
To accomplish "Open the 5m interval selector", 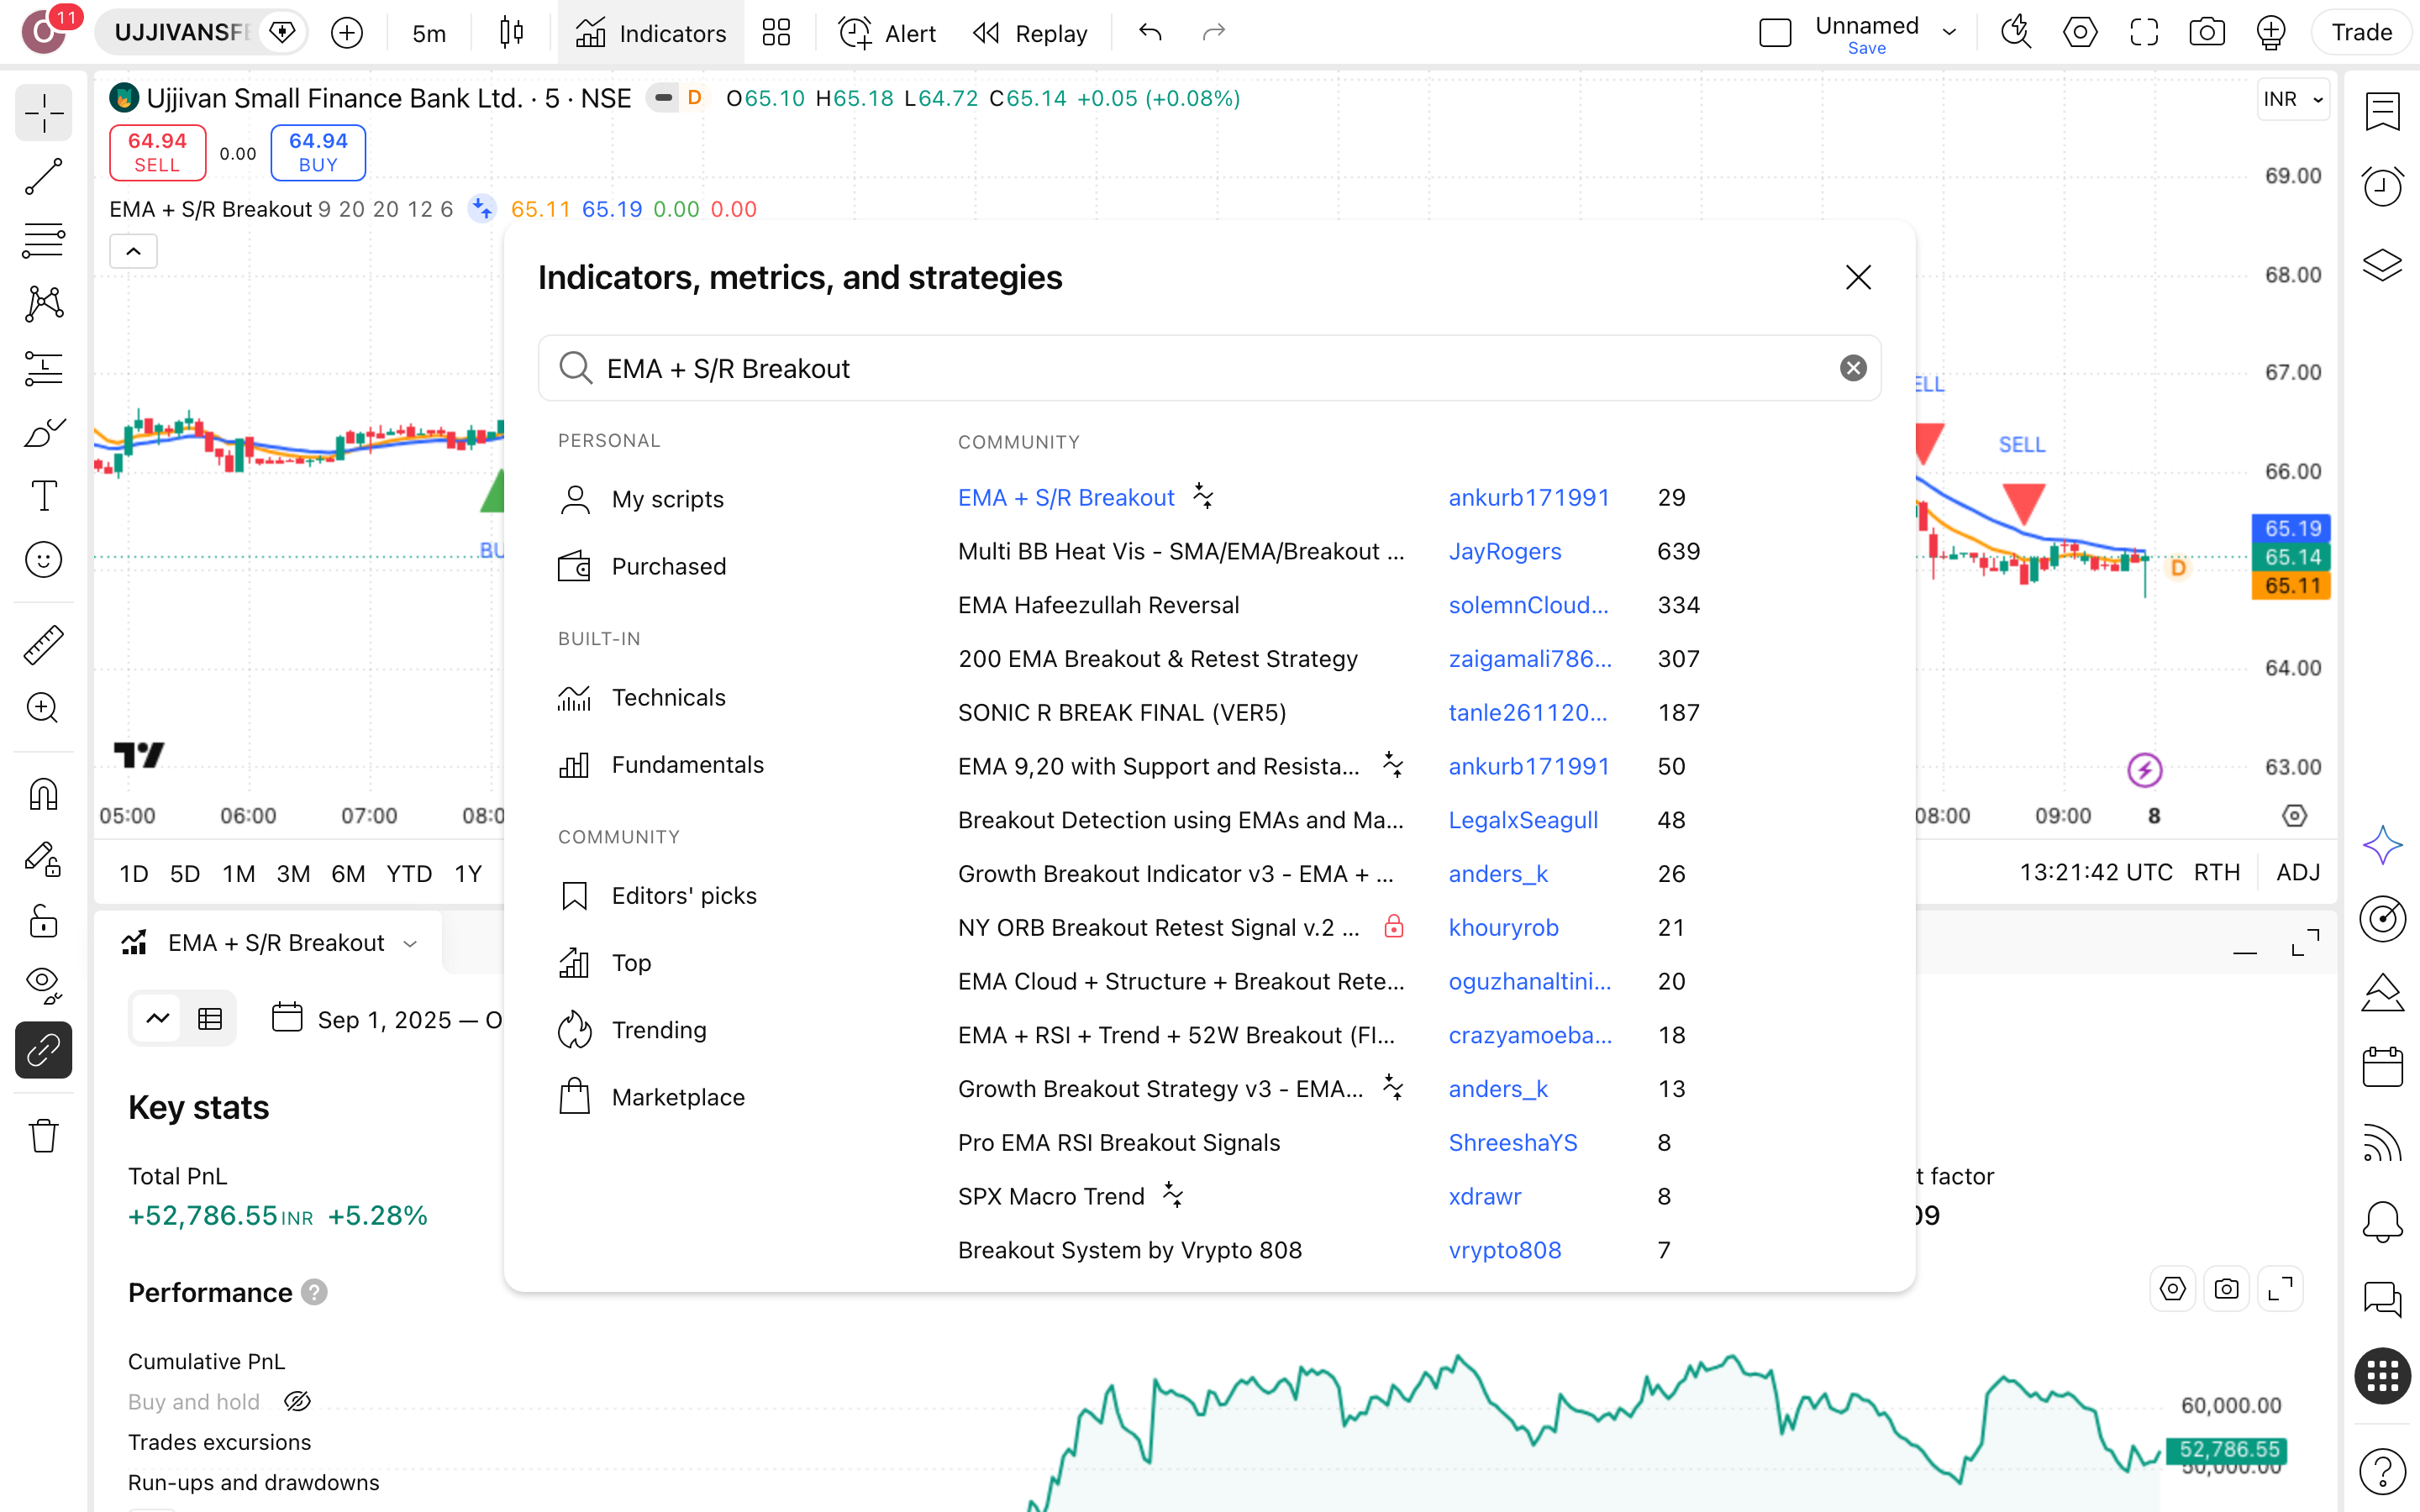I will (x=429, y=33).
